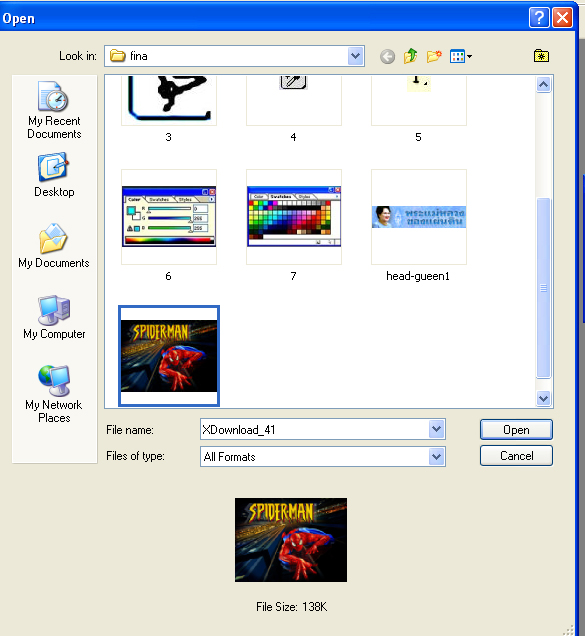Open My Documents location
Image resolution: width=585 pixels, height=636 pixels.
[54, 246]
